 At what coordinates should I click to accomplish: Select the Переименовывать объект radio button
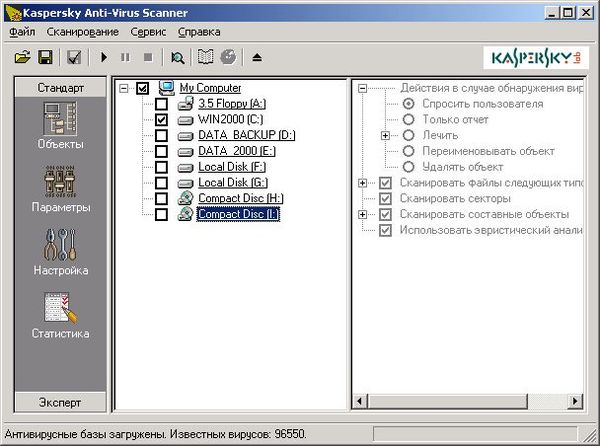[x=409, y=151]
